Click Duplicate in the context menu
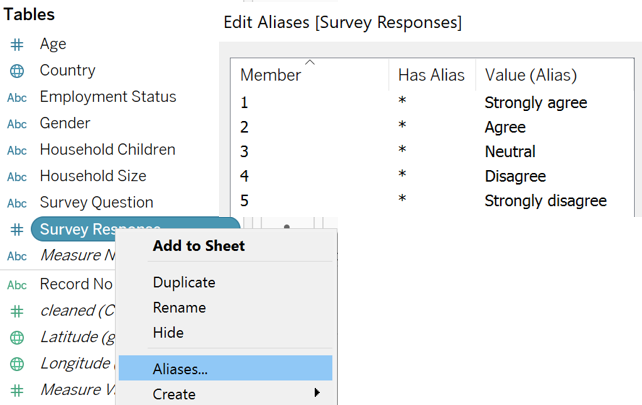The image size is (642, 405). 183,282
